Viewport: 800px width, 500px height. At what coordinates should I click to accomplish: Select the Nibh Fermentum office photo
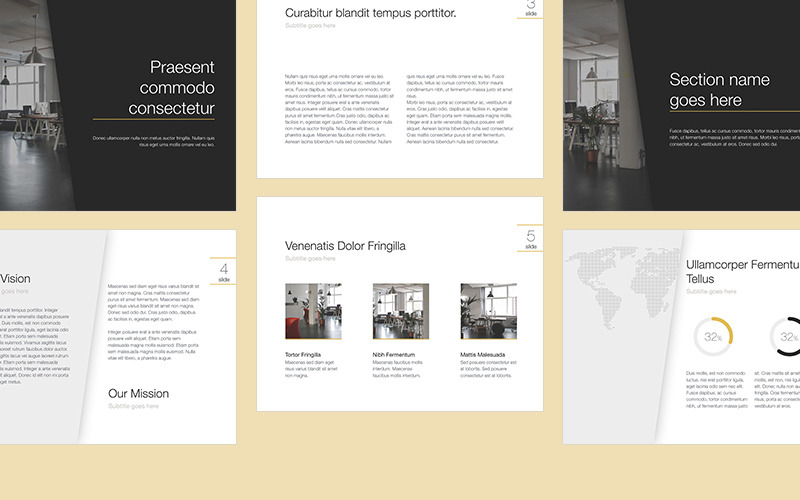[x=401, y=311]
